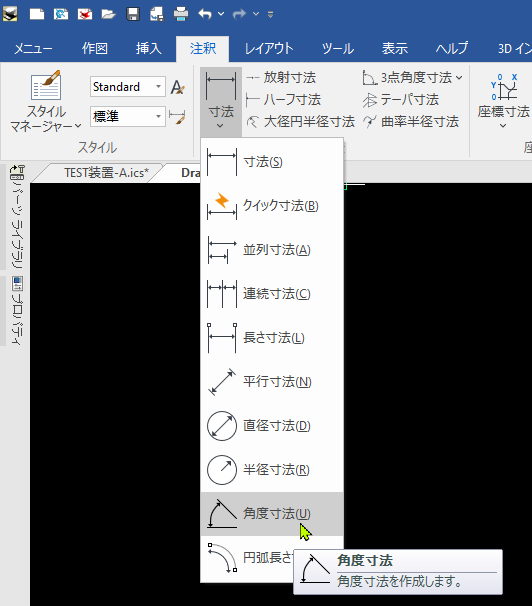Screen dimensions: 532x606
Task: Click the dimension style brush icon
Action: coord(178,117)
